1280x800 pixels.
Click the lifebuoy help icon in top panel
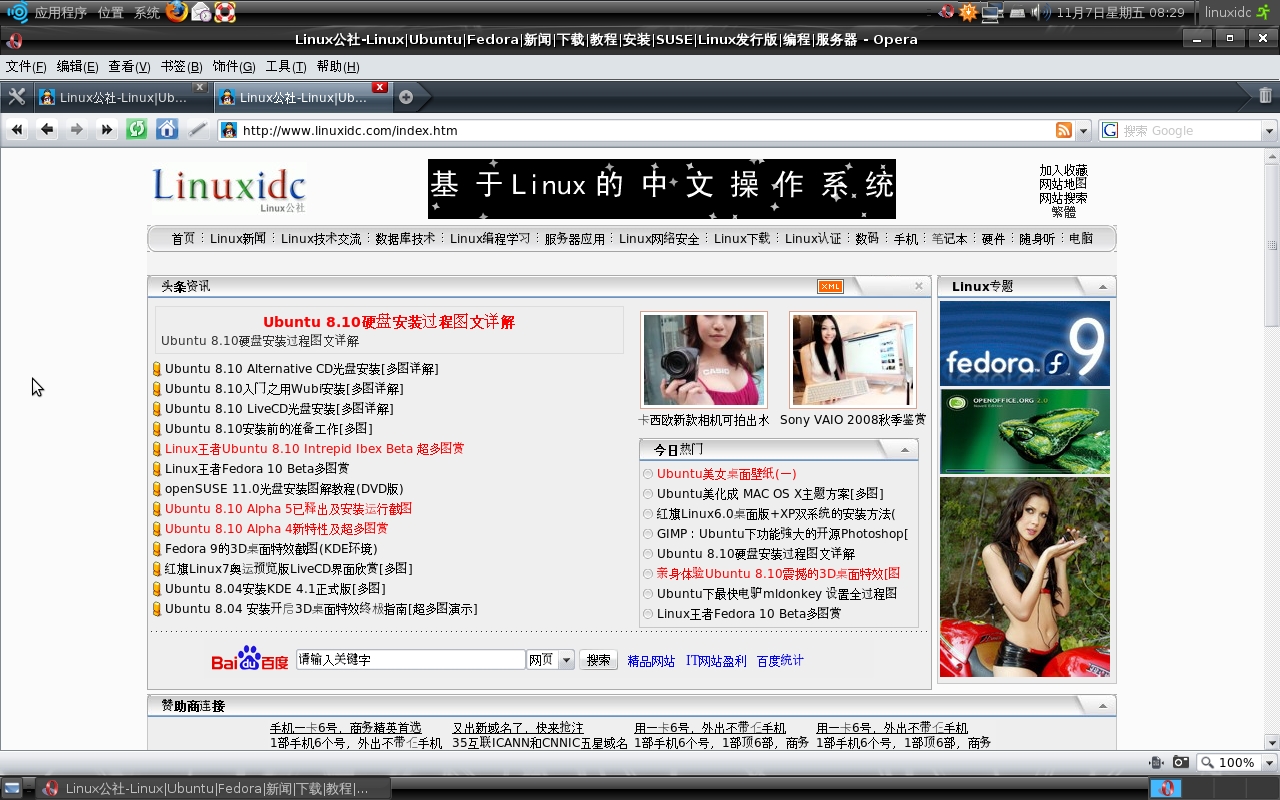click(x=225, y=12)
